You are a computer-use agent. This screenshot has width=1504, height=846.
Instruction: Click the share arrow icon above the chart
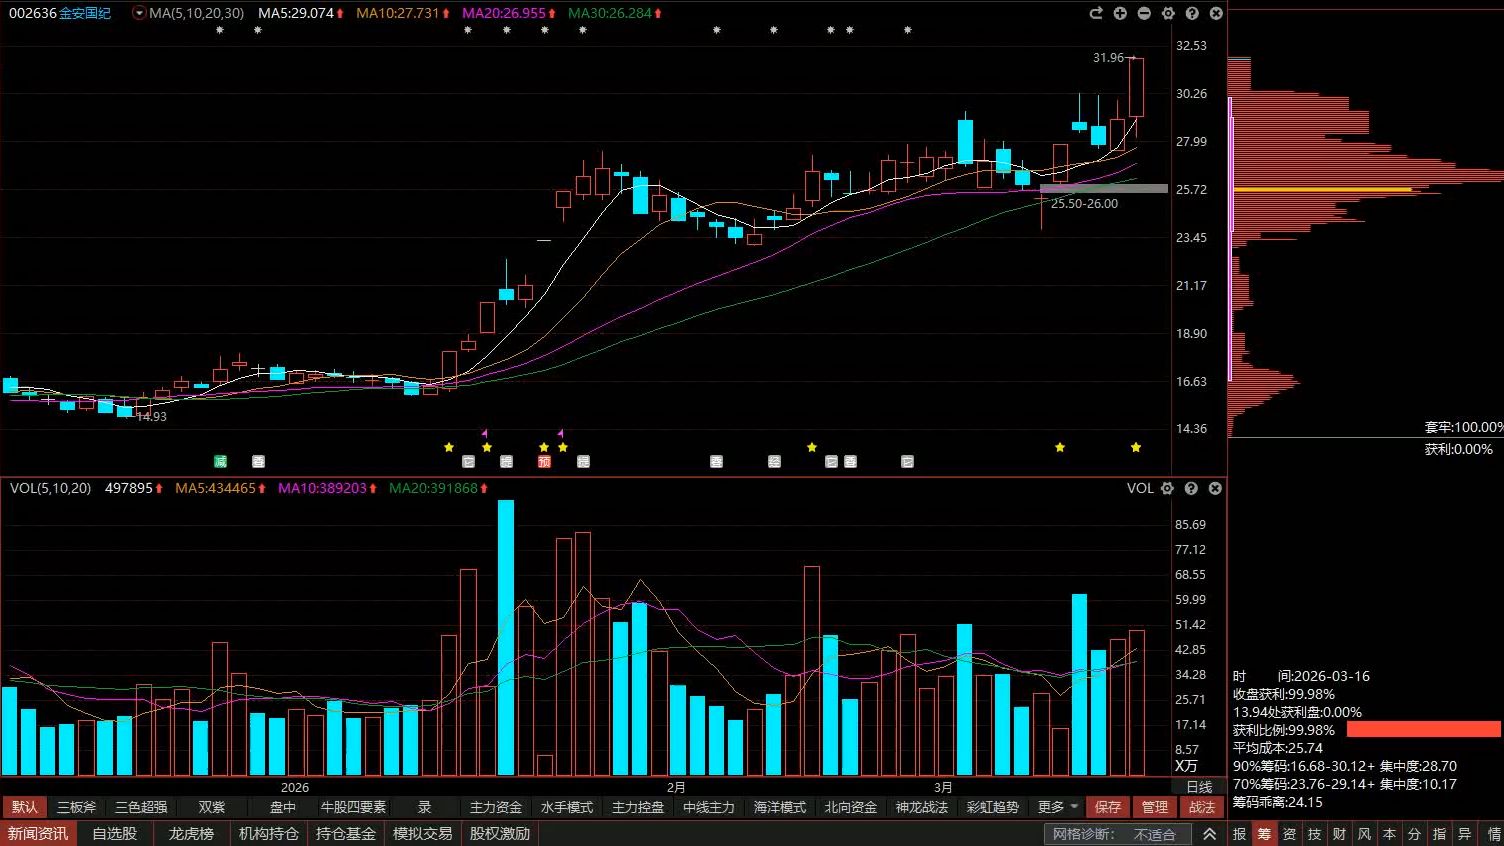pos(1096,13)
